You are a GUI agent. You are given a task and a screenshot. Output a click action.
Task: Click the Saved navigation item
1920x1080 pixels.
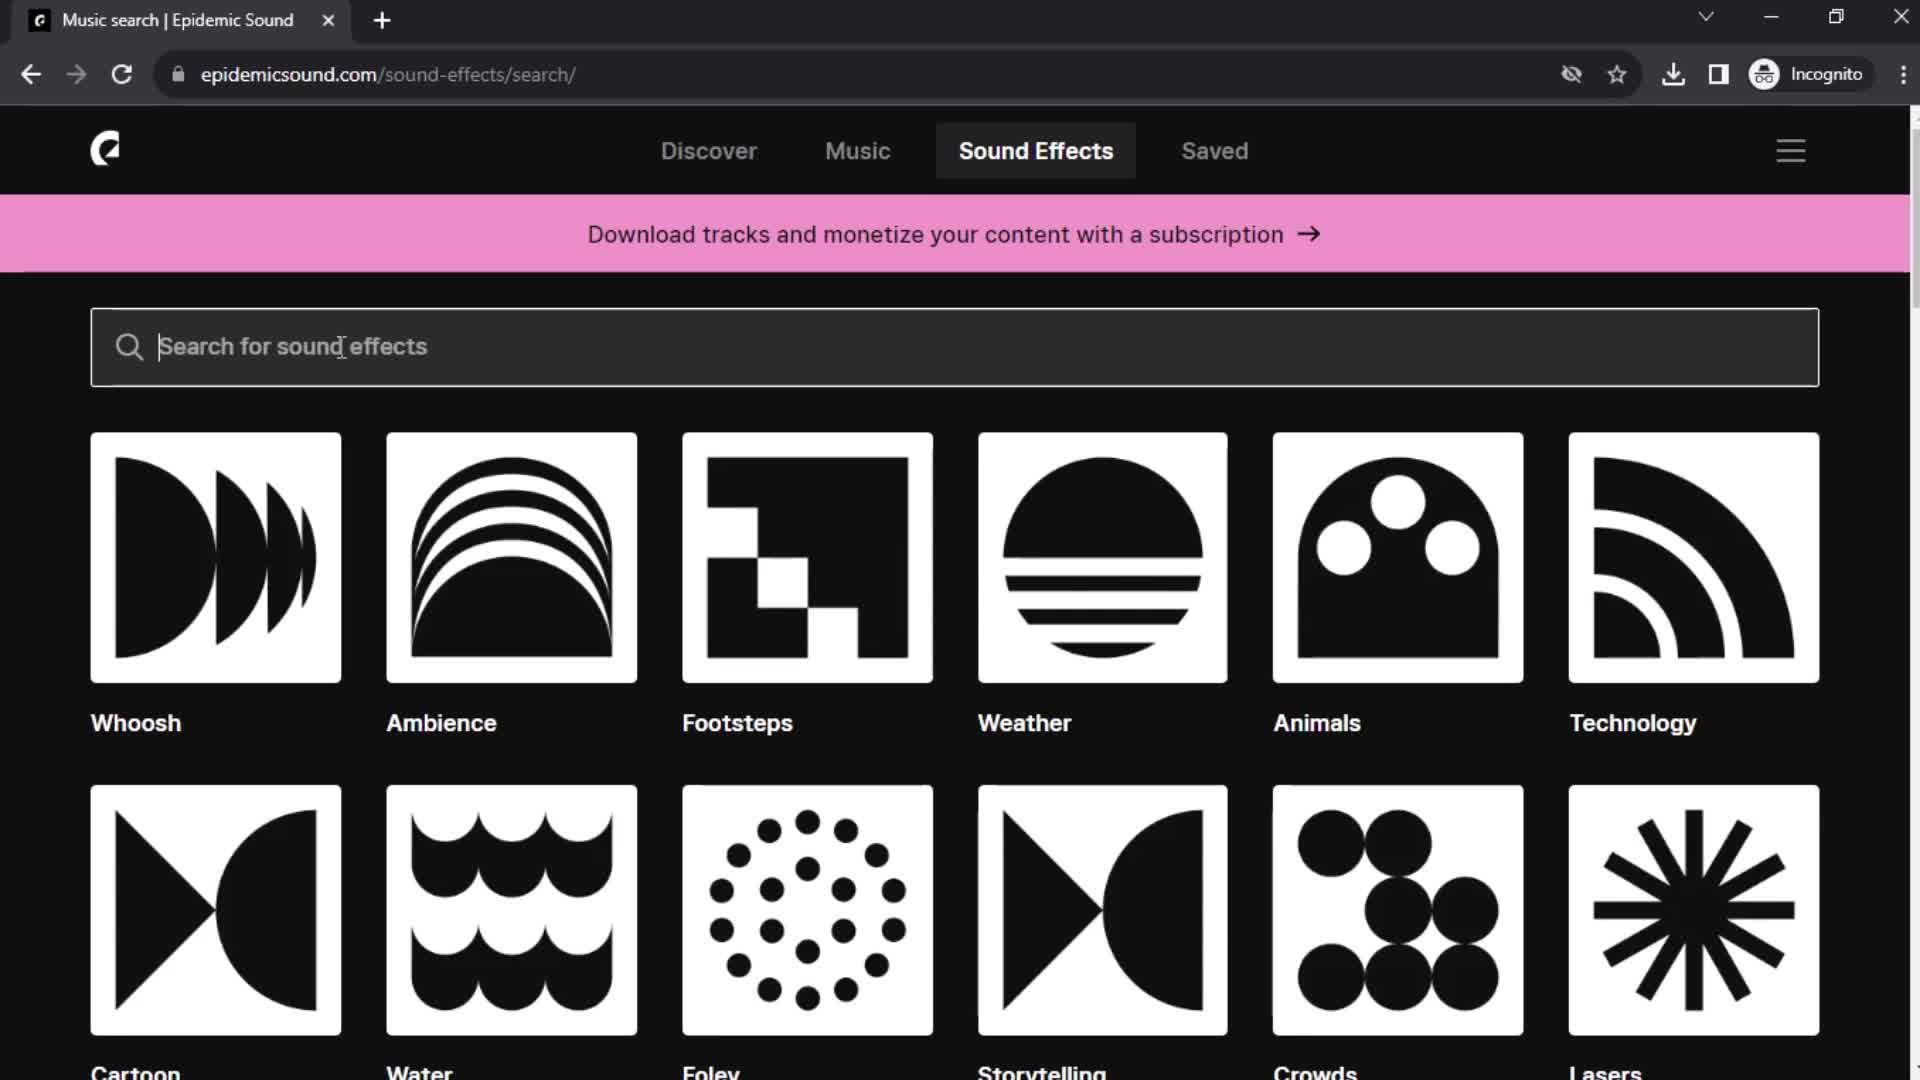click(1215, 150)
